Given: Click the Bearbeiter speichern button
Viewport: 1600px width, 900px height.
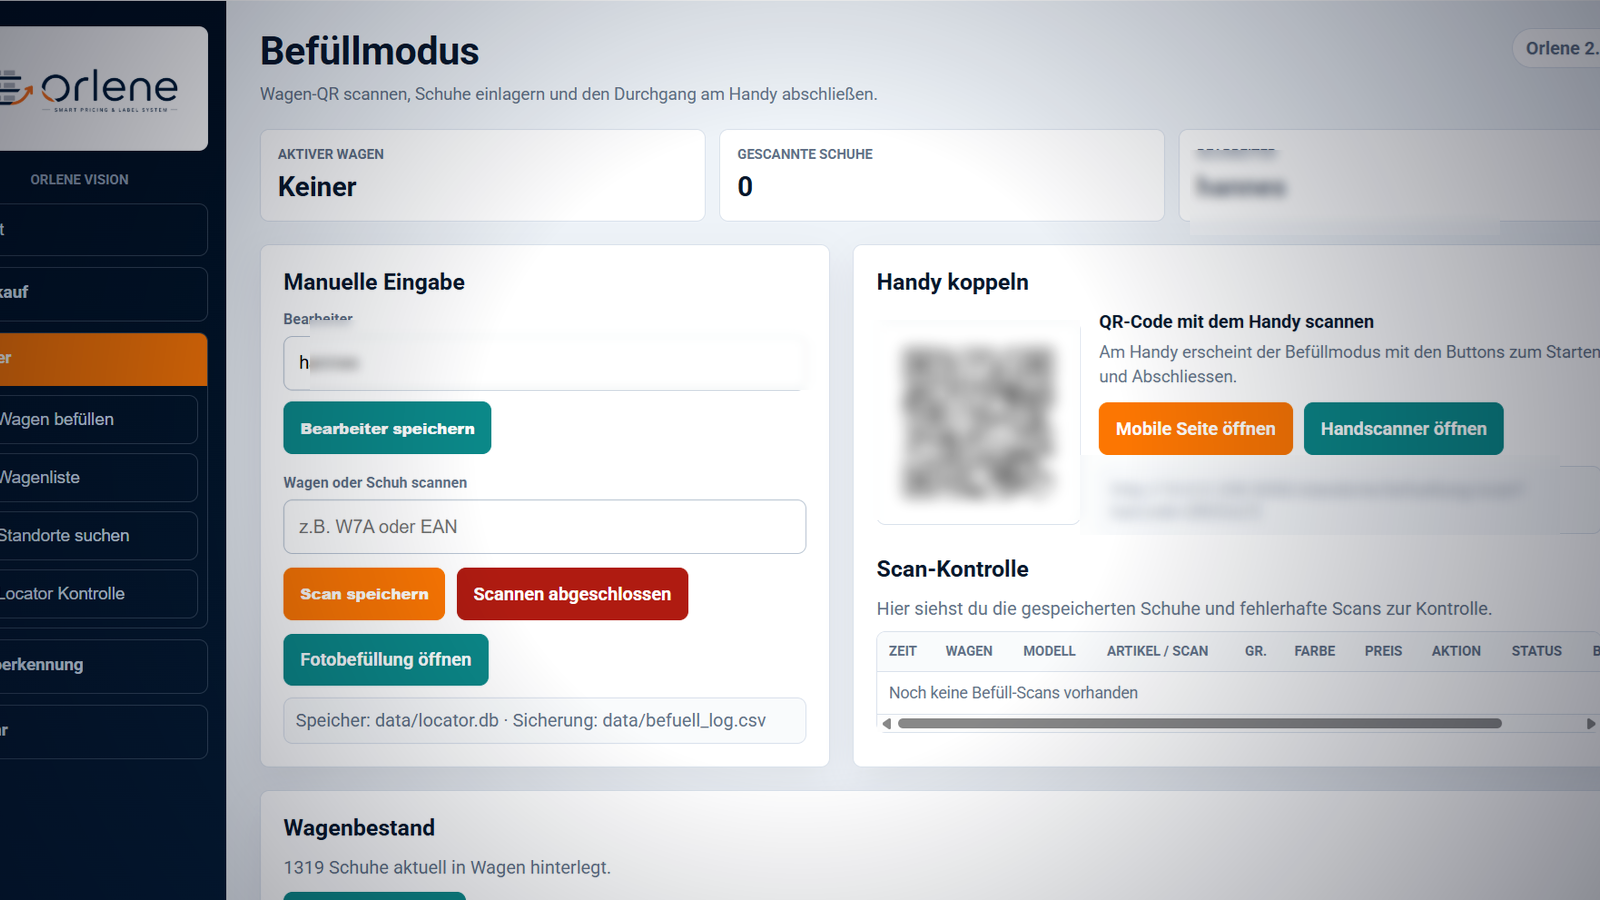Looking at the screenshot, I should (x=387, y=428).
